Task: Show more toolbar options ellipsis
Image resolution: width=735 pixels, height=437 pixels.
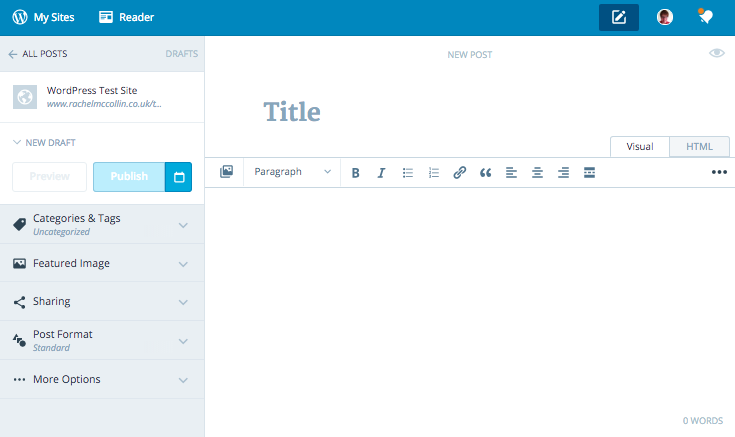Action: pyautogui.click(x=719, y=173)
